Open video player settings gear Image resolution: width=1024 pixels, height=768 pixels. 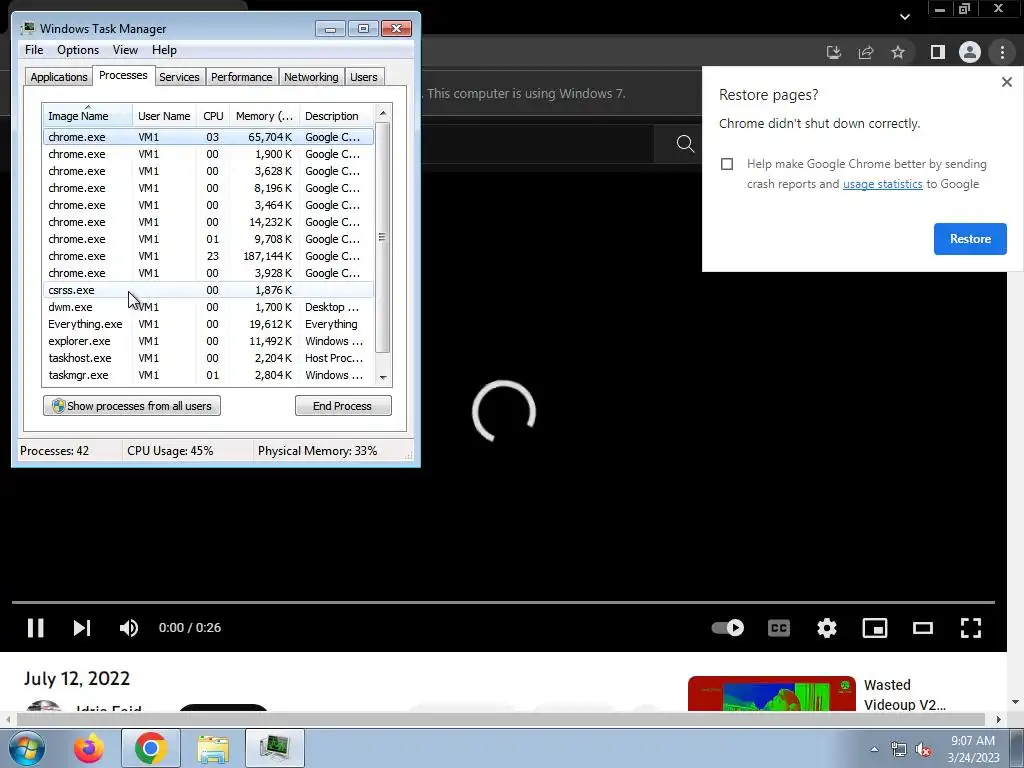point(827,628)
